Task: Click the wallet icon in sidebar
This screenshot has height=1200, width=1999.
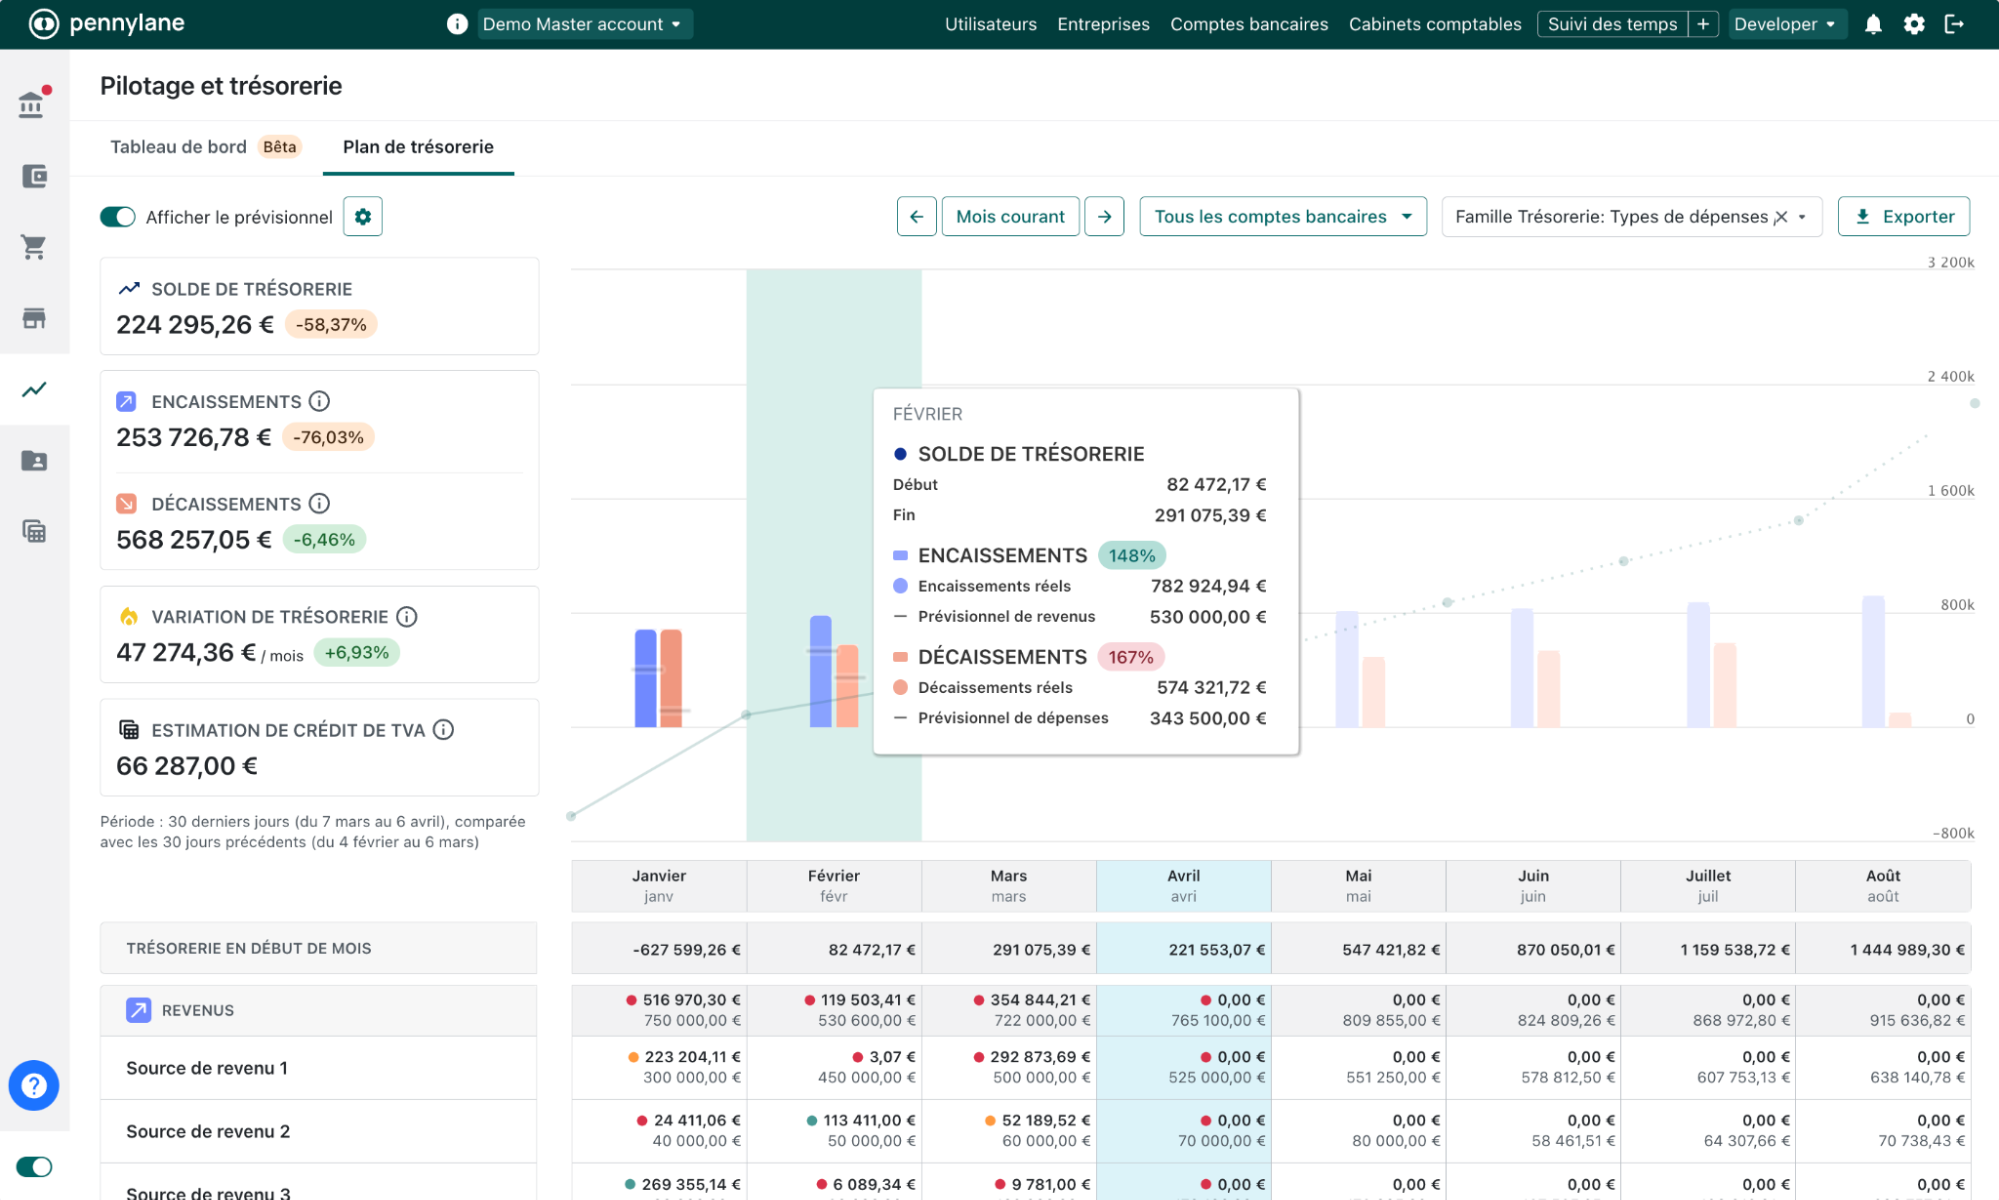Action: click(34, 176)
